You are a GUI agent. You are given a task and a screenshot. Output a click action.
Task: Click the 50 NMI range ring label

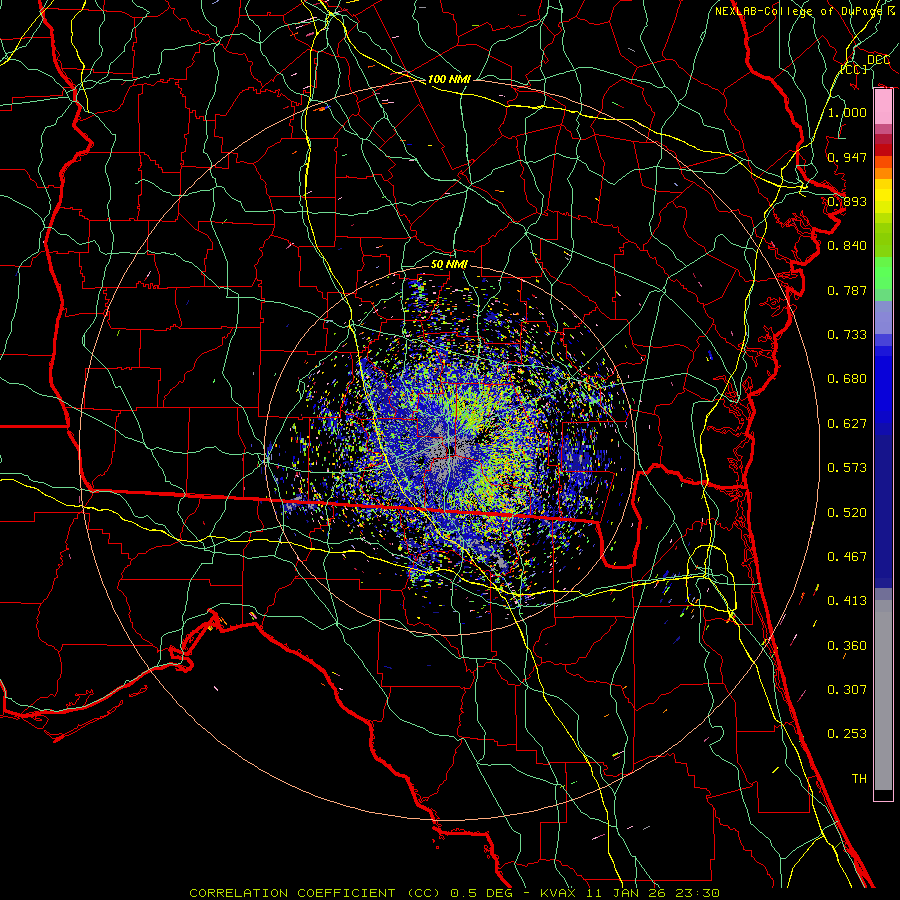[449, 264]
